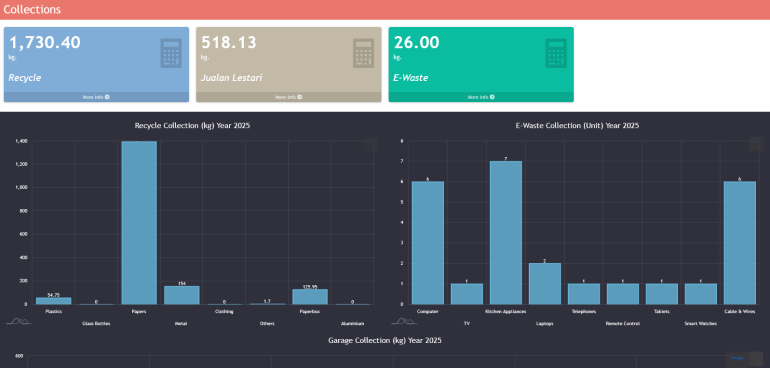This screenshot has height=368, width=770.
Task: Click the 'Papers' axis label
Action: point(139,311)
